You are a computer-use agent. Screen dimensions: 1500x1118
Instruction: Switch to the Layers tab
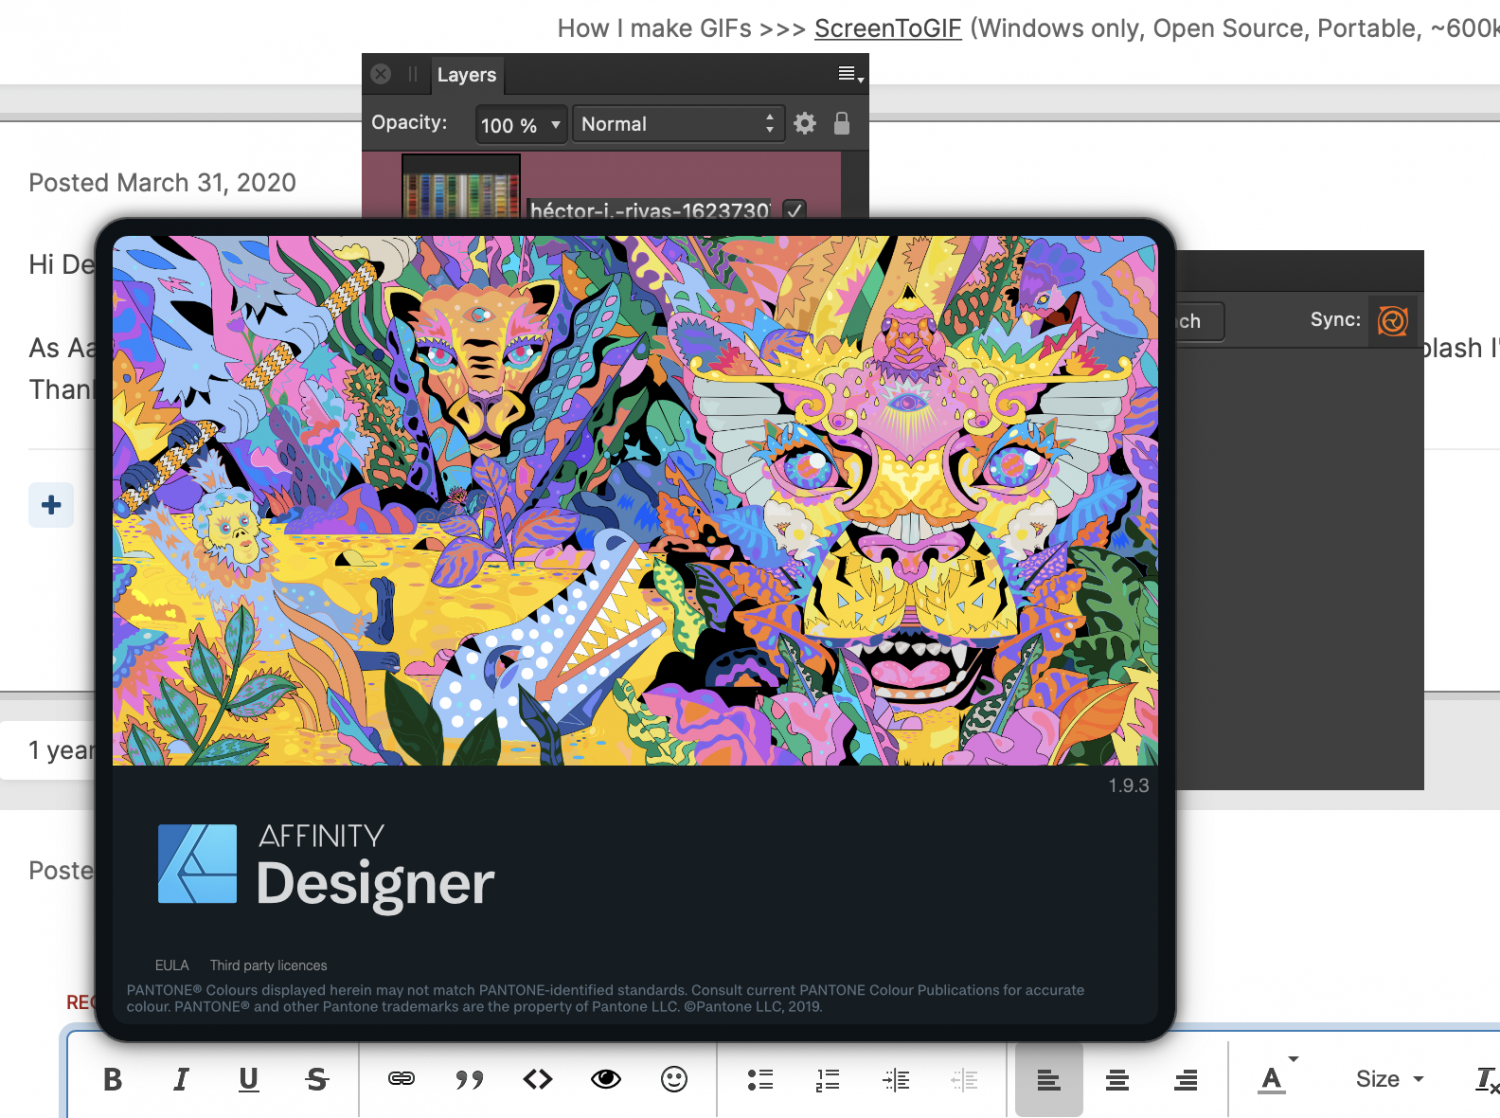tap(467, 74)
